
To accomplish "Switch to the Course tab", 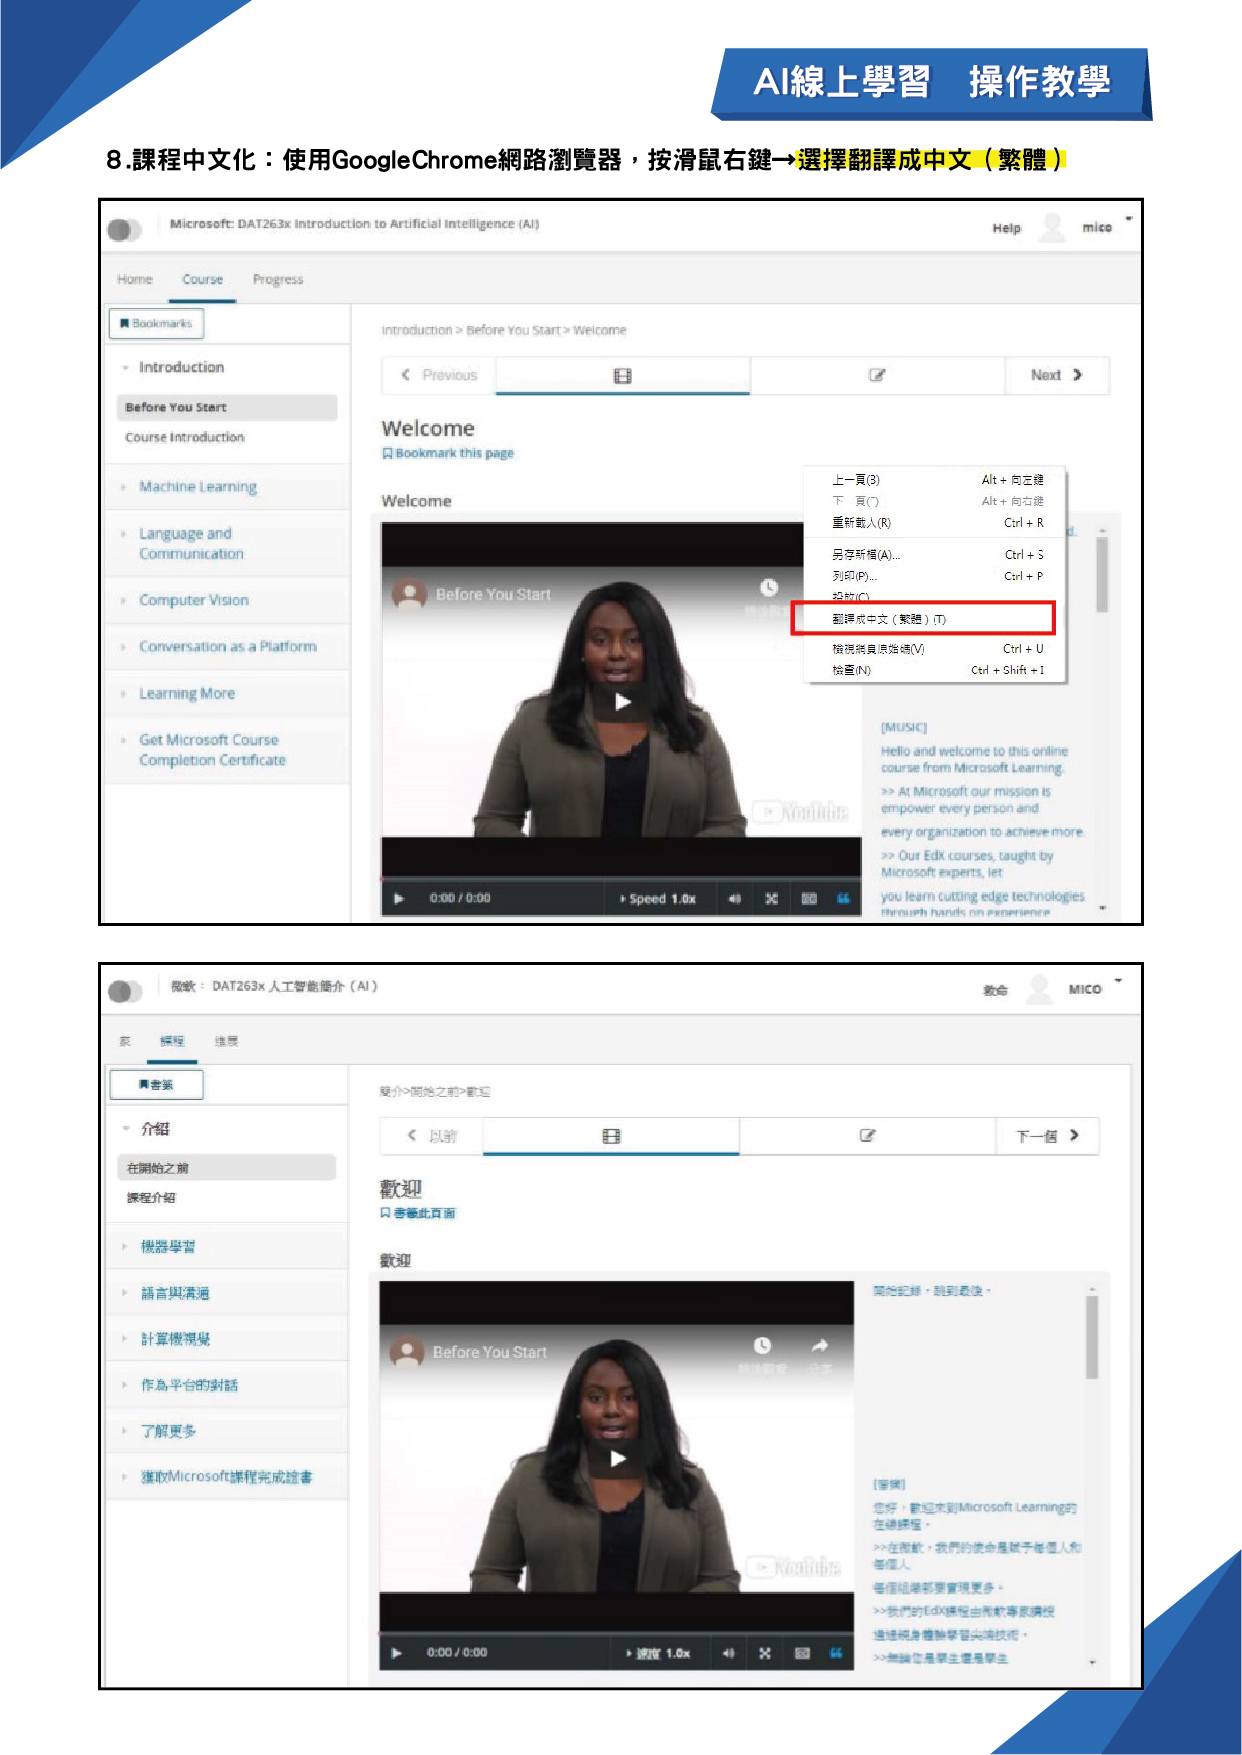I will coord(202,279).
